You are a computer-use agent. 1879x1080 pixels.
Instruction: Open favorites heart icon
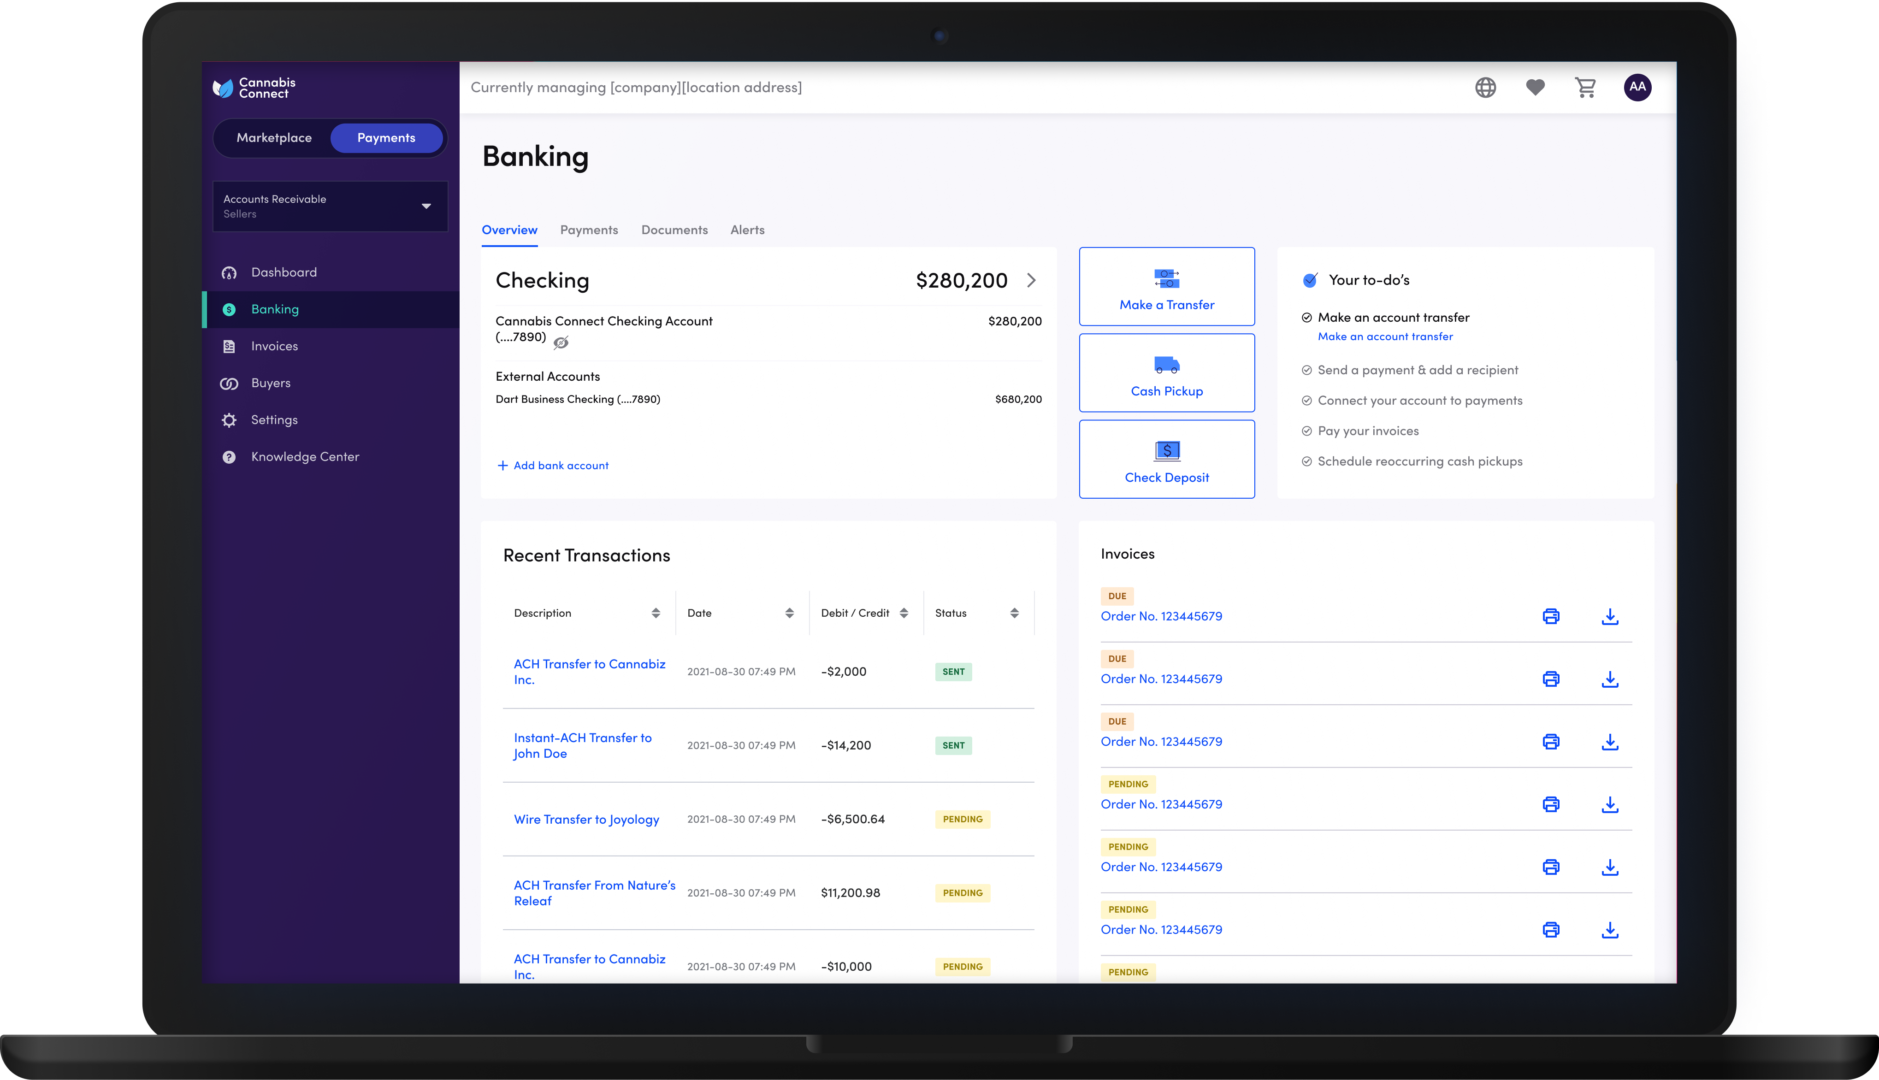pyautogui.click(x=1535, y=87)
